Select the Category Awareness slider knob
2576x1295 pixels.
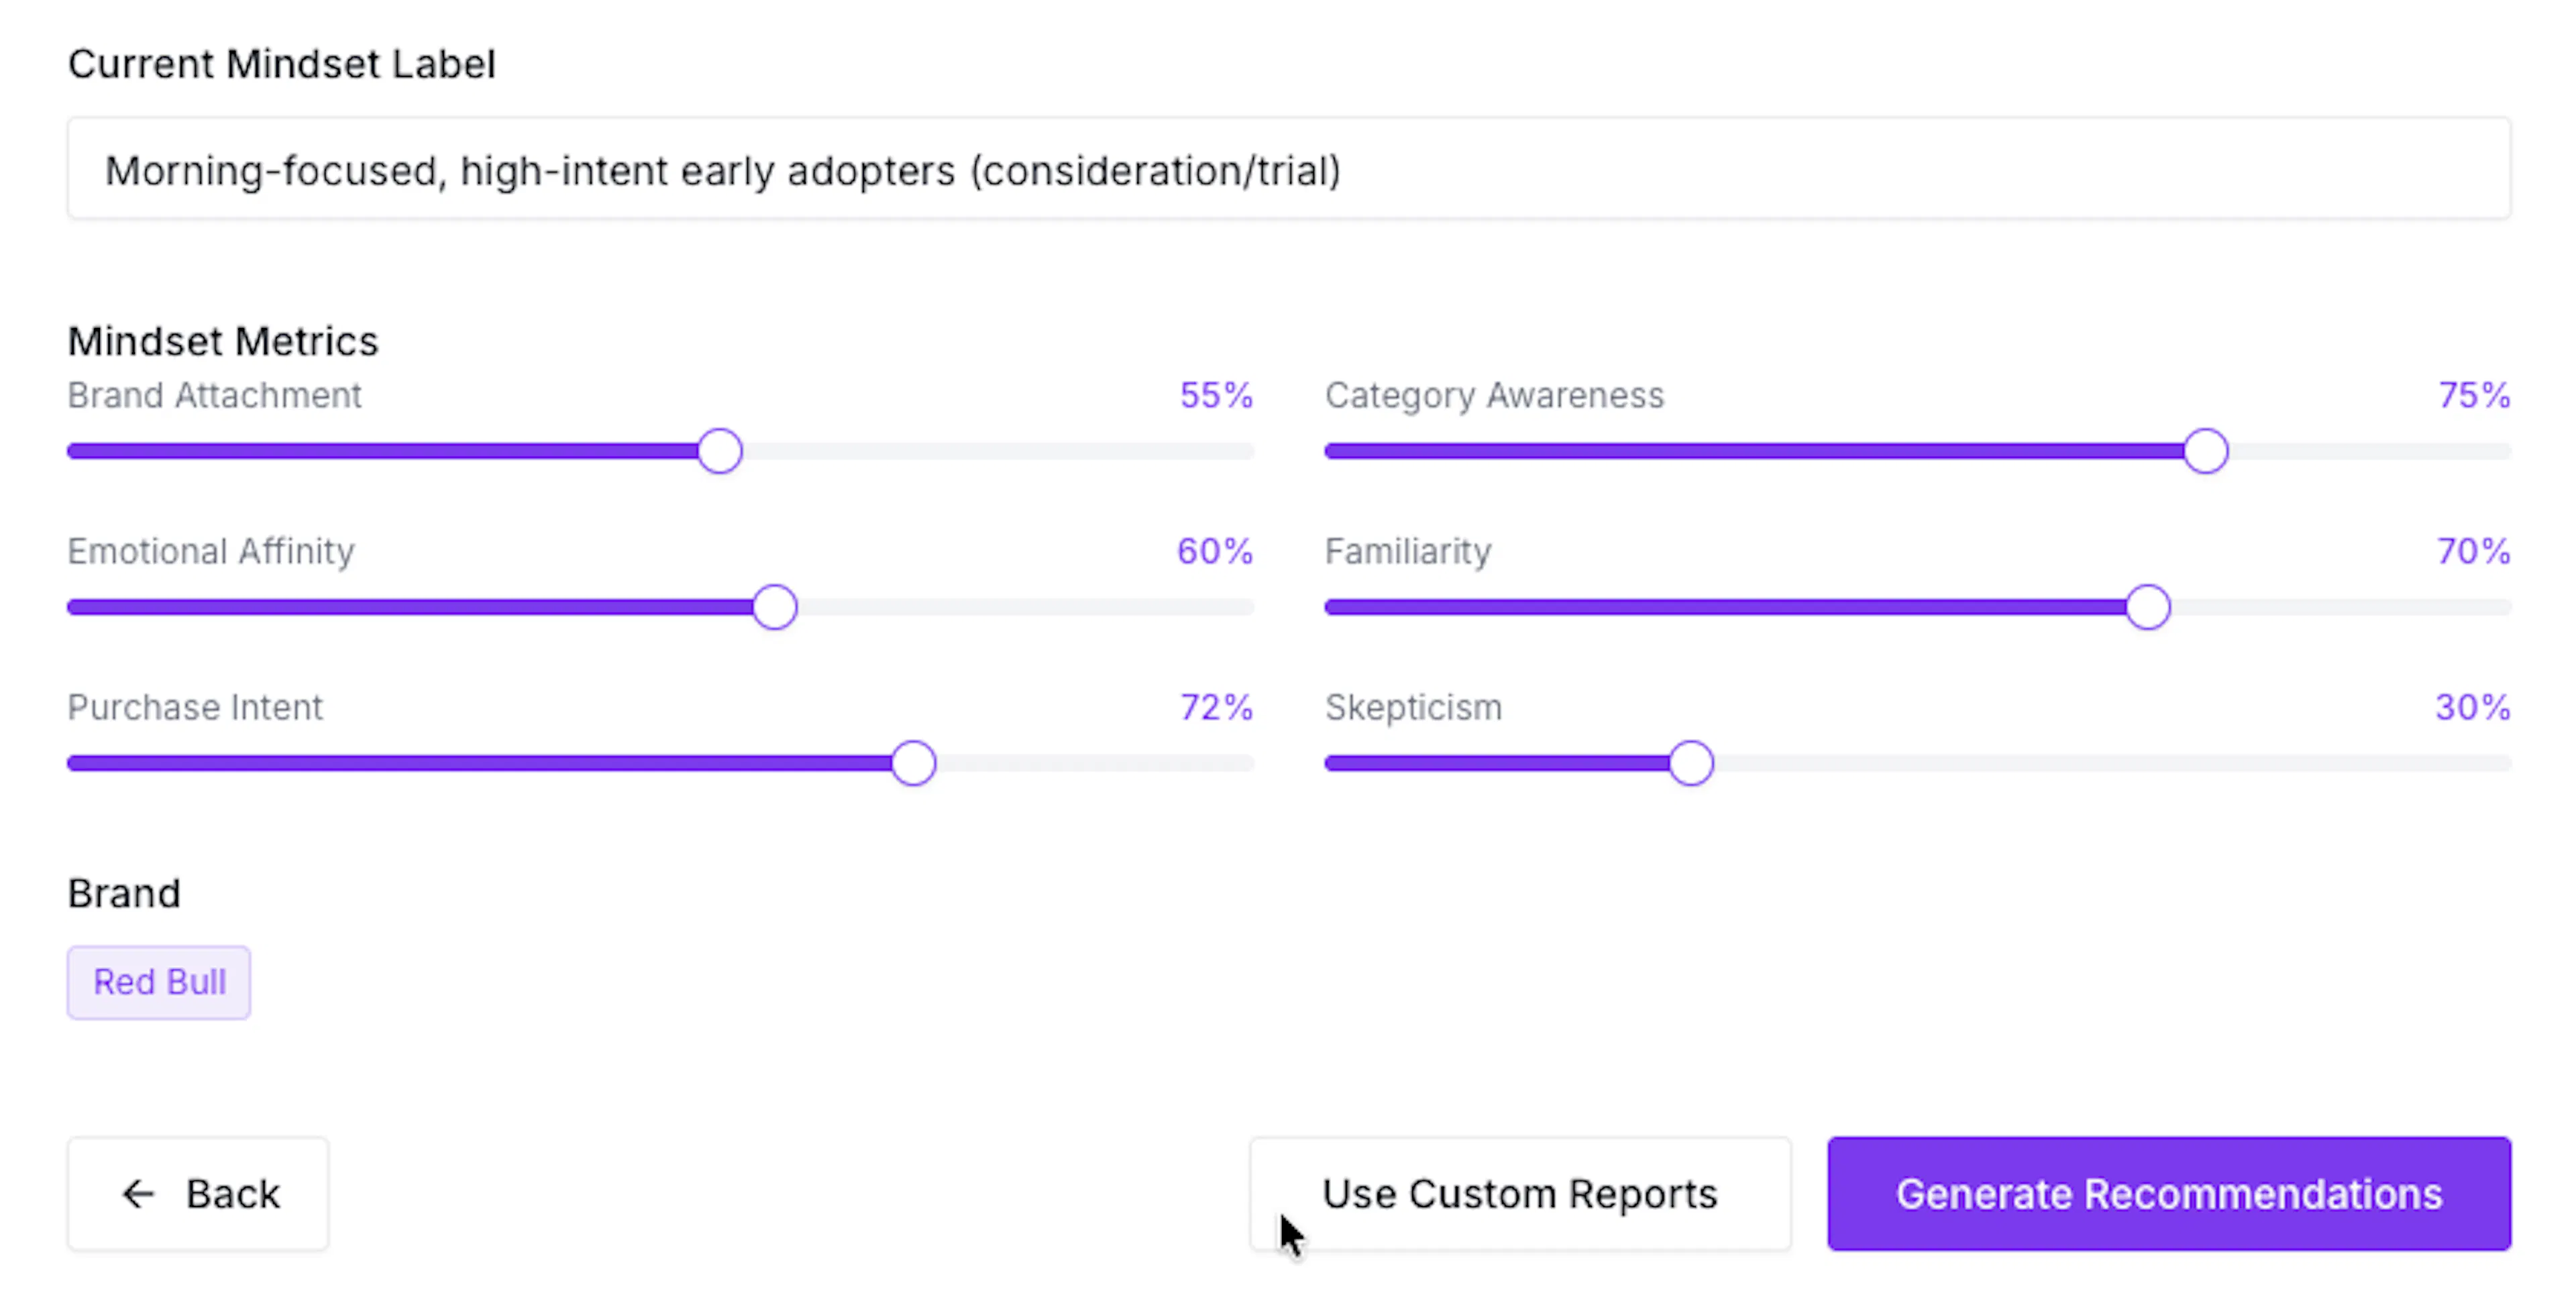[2205, 451]
